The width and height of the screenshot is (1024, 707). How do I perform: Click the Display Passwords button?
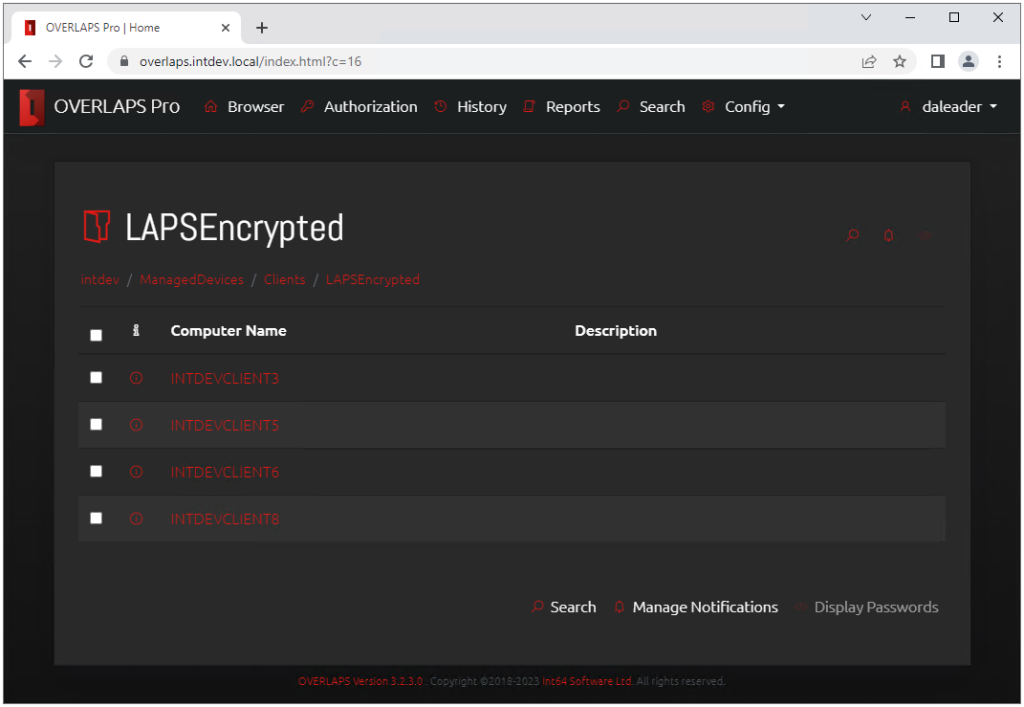click(867, 608)
